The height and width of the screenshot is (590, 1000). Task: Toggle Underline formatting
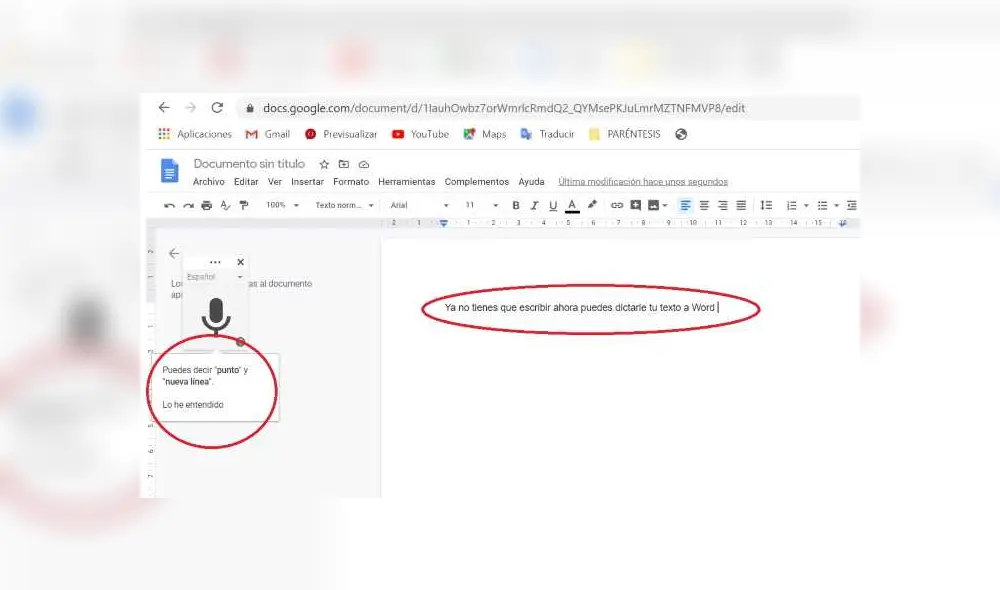tap(551, 205)
